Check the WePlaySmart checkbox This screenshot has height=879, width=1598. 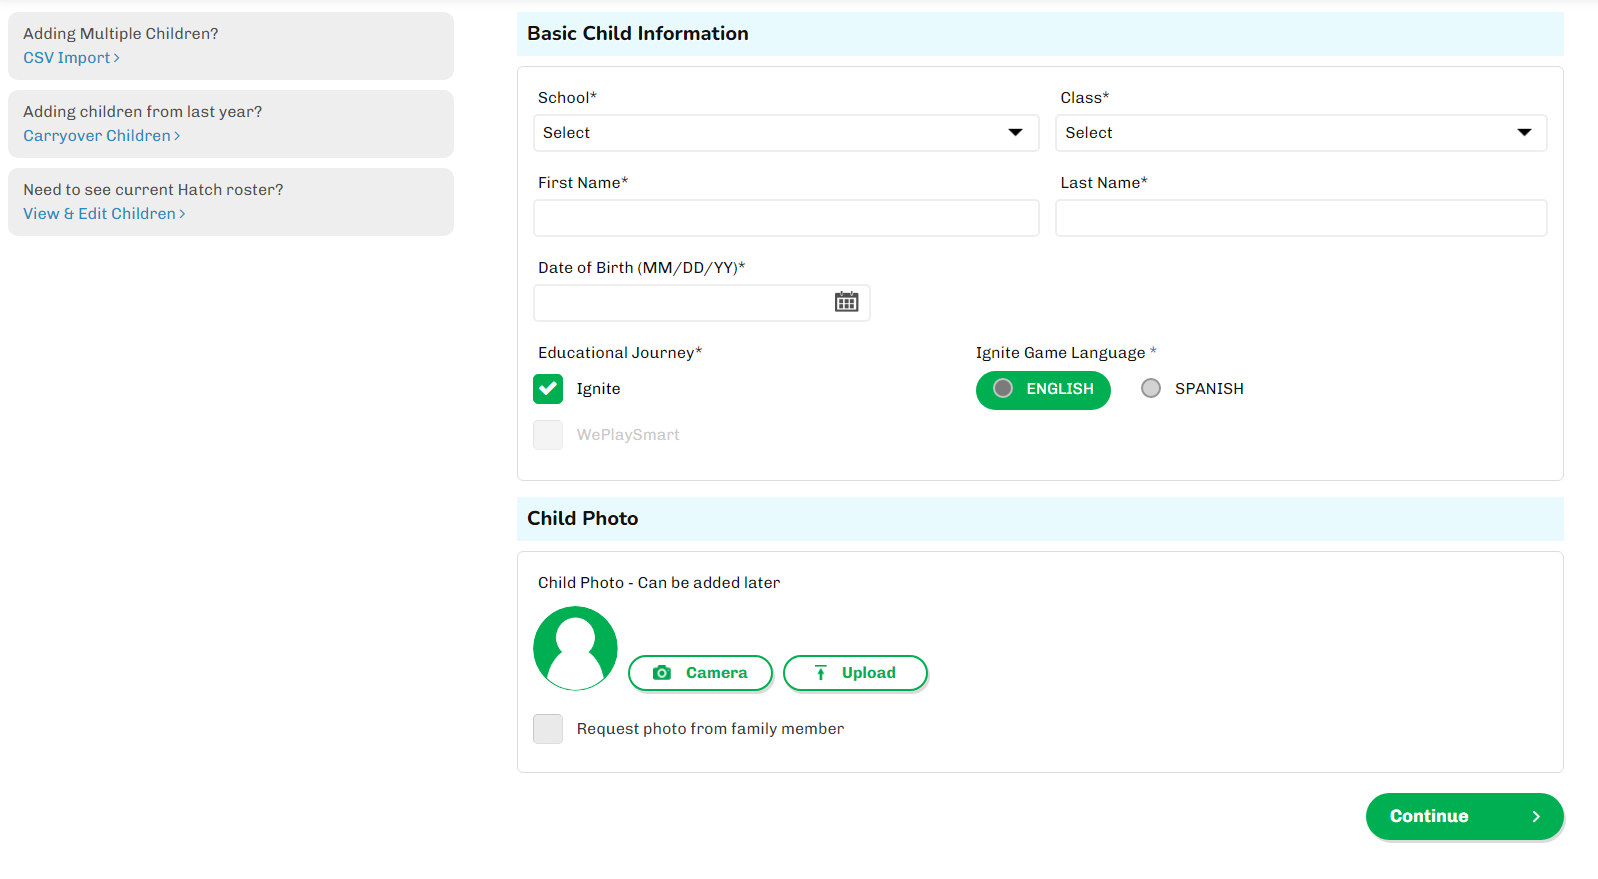tap(548, 435)
